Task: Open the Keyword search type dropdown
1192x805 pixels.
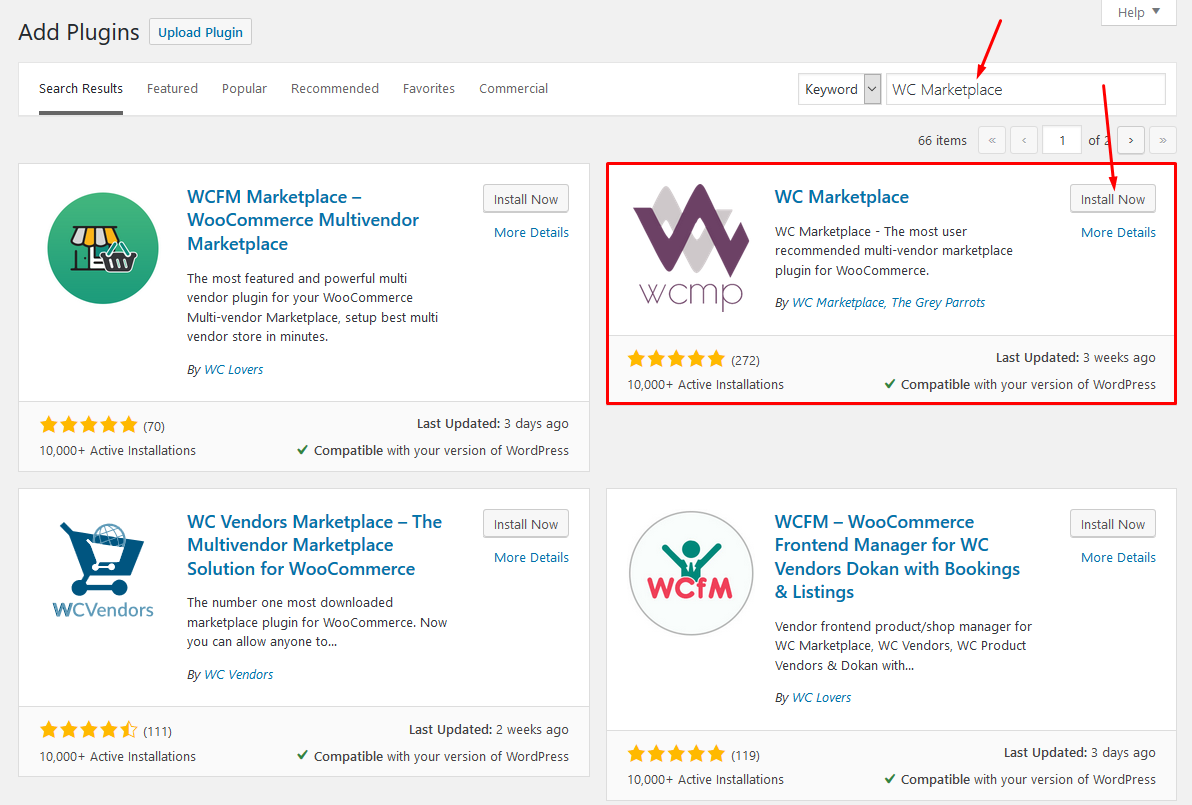Action: click(839, 89)
